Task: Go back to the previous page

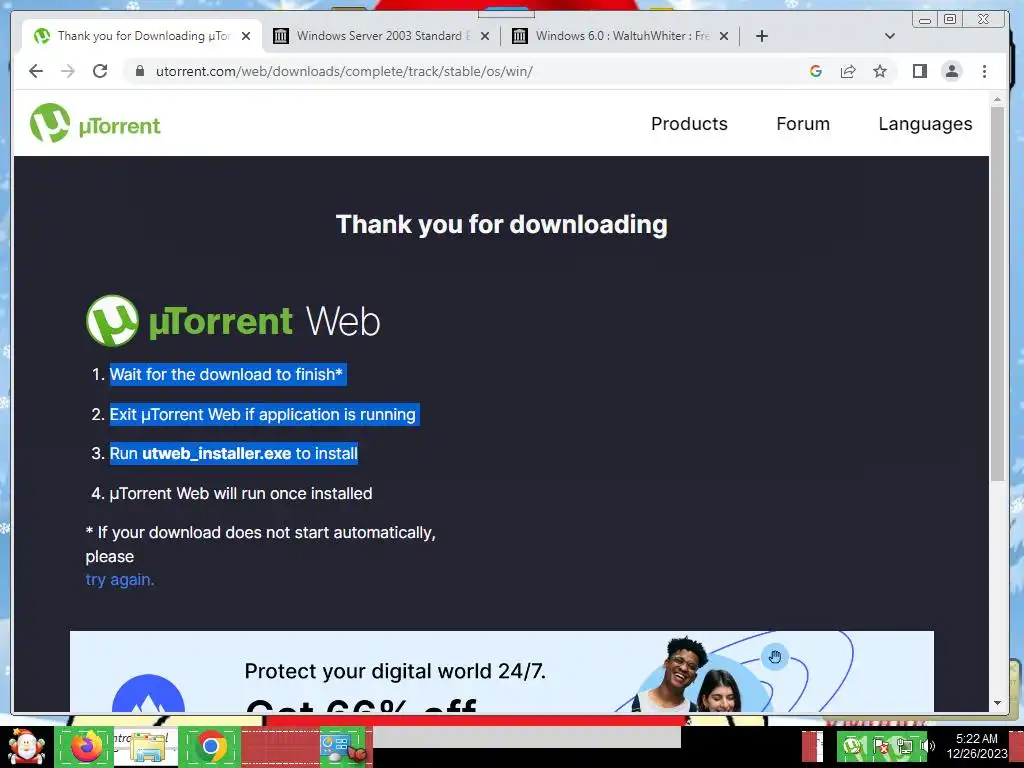Action: tap(36, 71)
